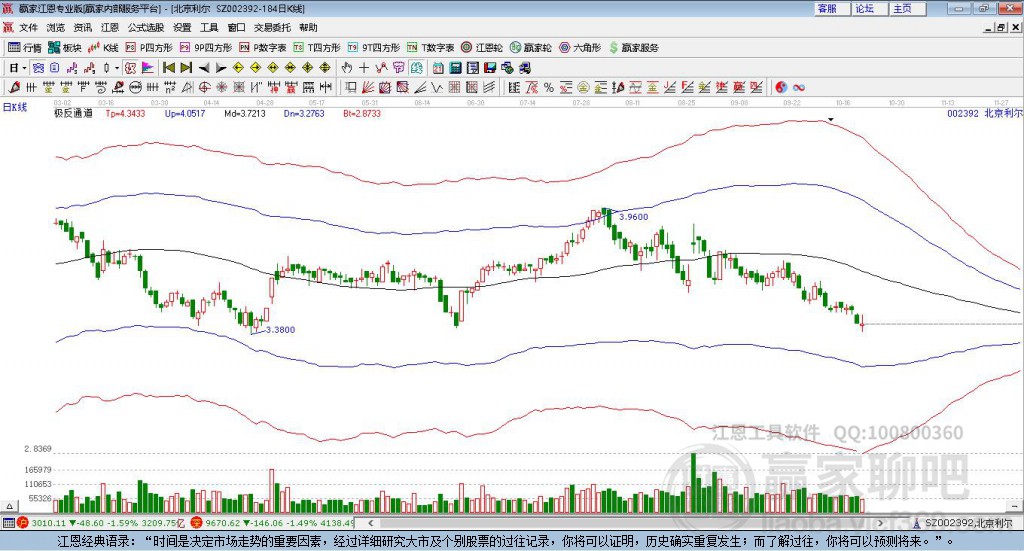Switch to the K线 candlestick chart

pyautogui.click(x=103, y=48)
